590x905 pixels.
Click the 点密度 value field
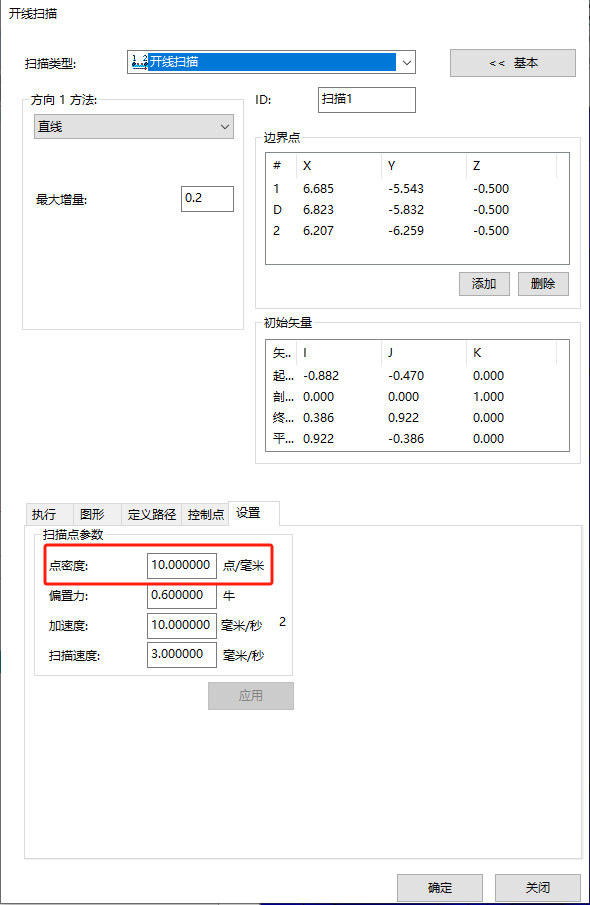[x=182, y=566]
